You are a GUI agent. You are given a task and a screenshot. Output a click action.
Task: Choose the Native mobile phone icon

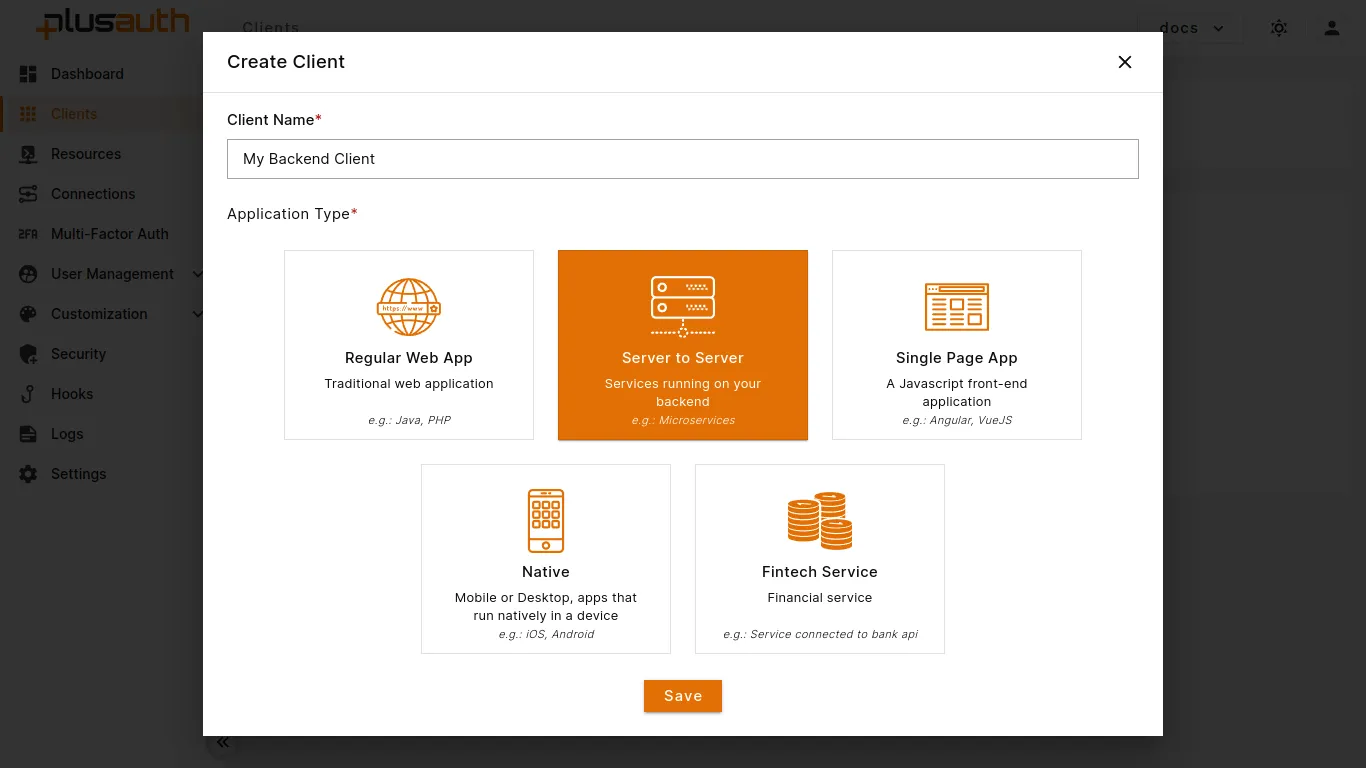(x=546, y=520)
